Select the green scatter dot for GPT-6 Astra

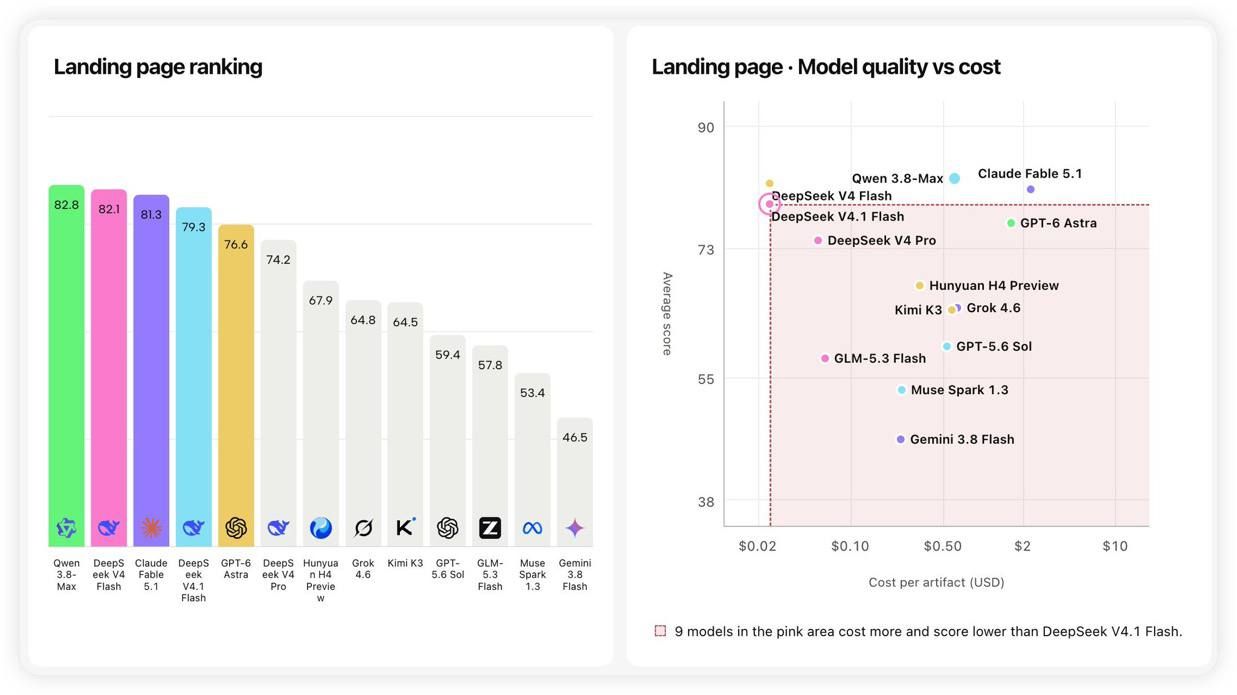(1011, 223)
